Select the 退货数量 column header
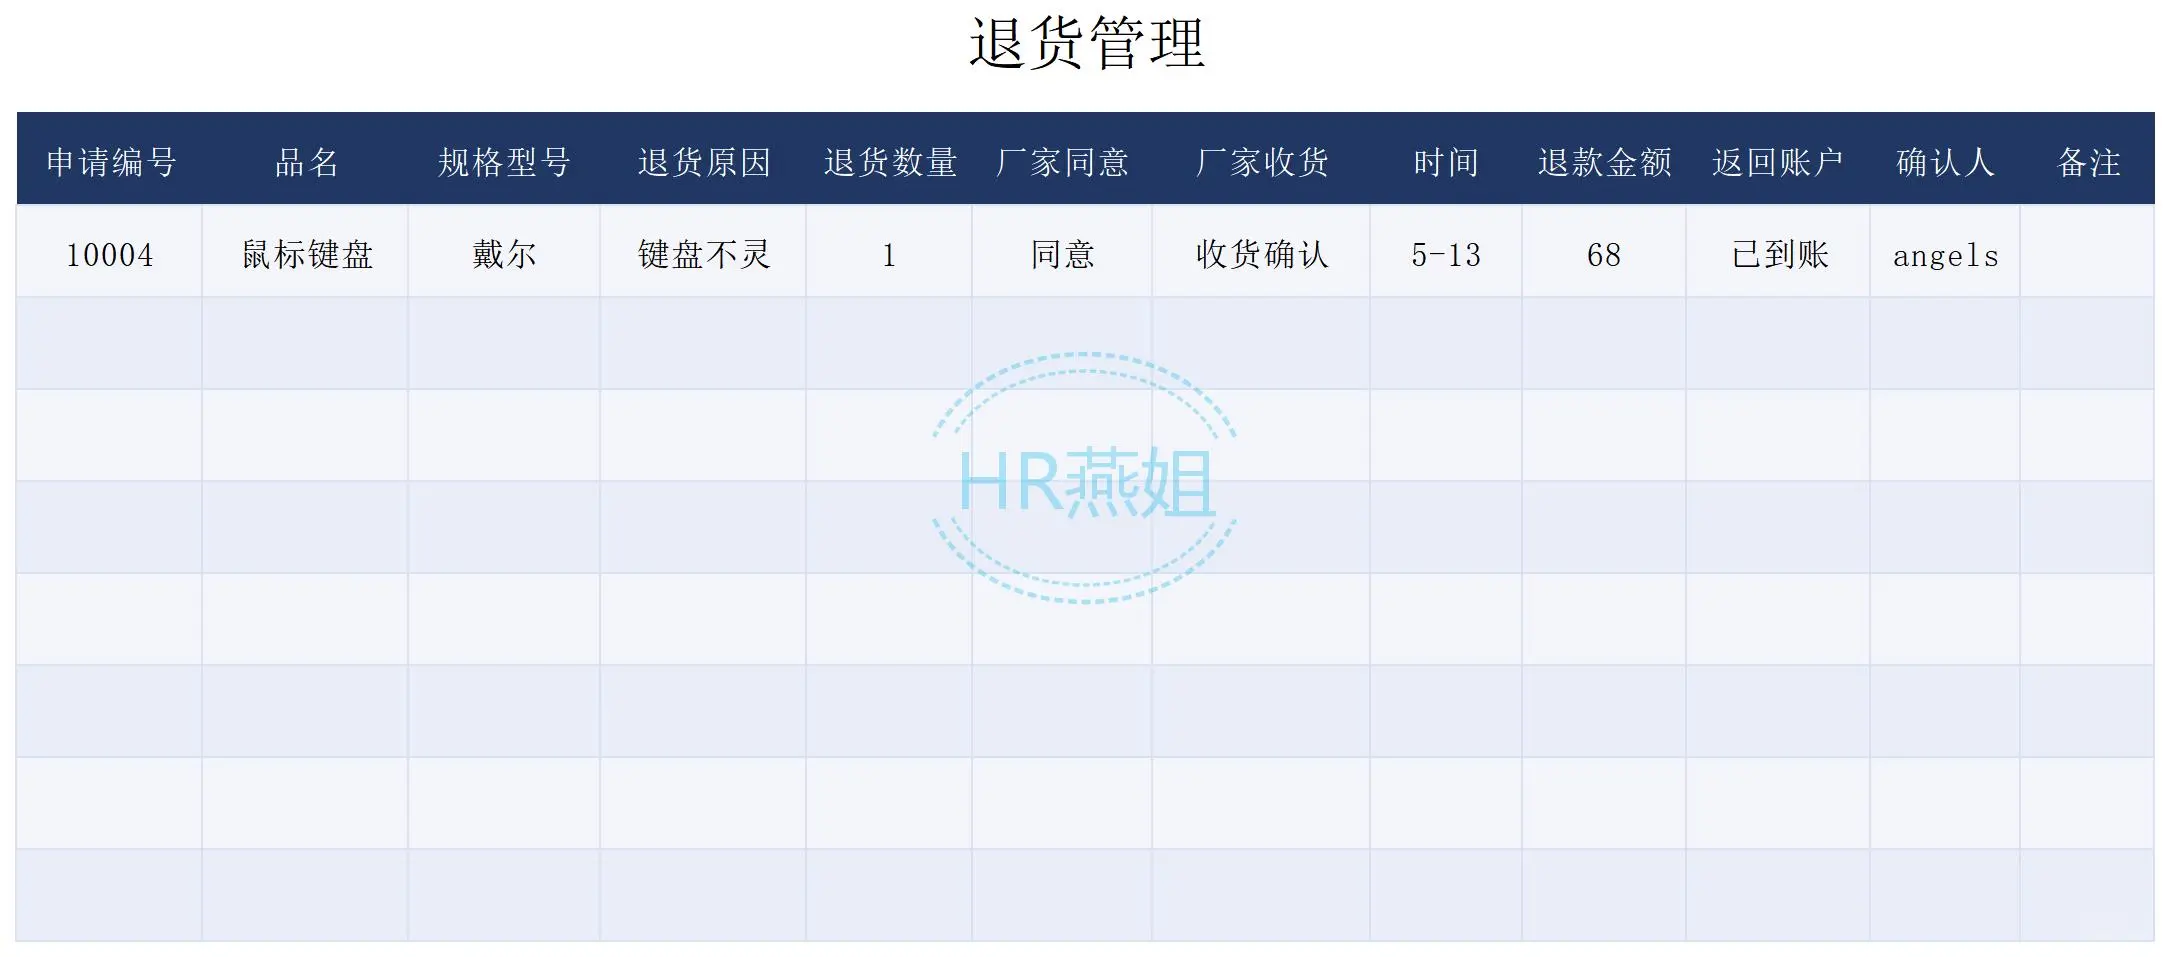Image resolution: width=2170 pixels, height=957 pixels. coord(890,161)
